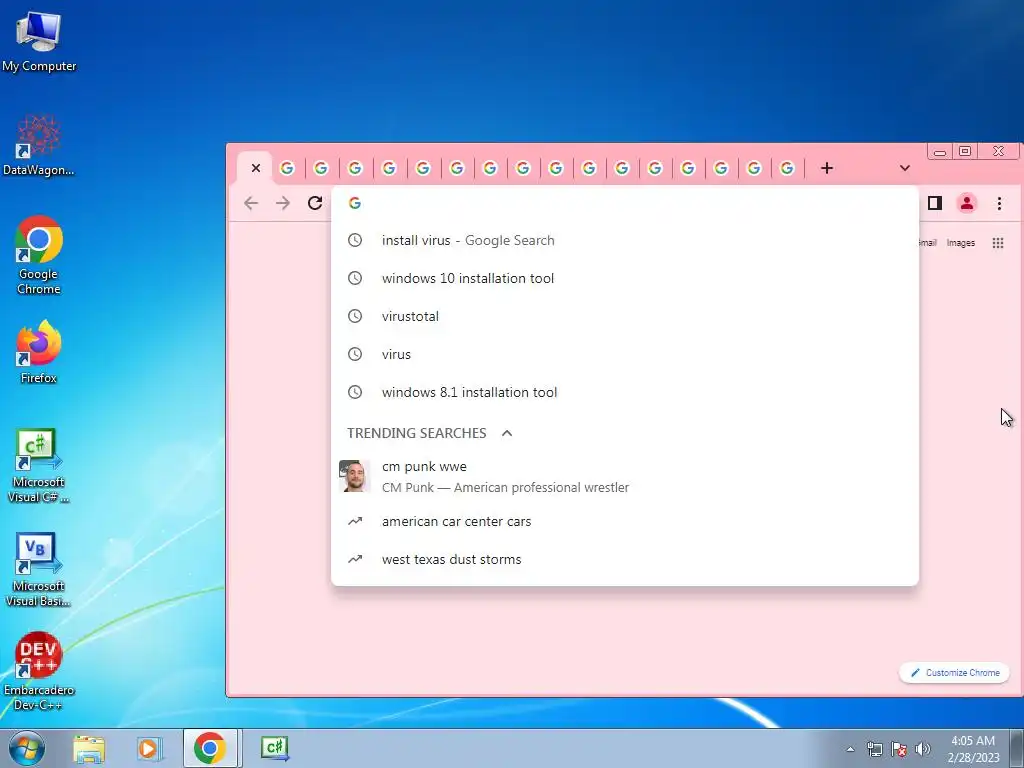Switch to the second Google tab
The height and width of the screenshot is (768, 1024).
click(x=321, y=168)
